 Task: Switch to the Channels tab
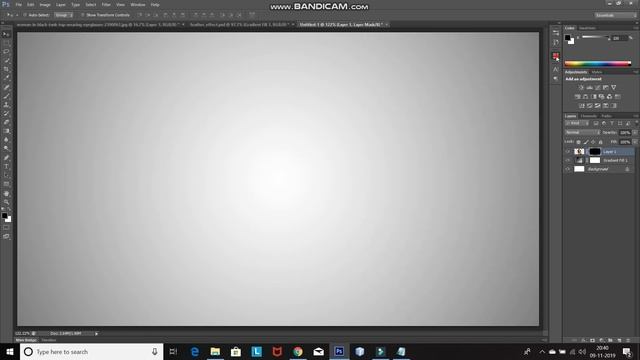(588, 116)
